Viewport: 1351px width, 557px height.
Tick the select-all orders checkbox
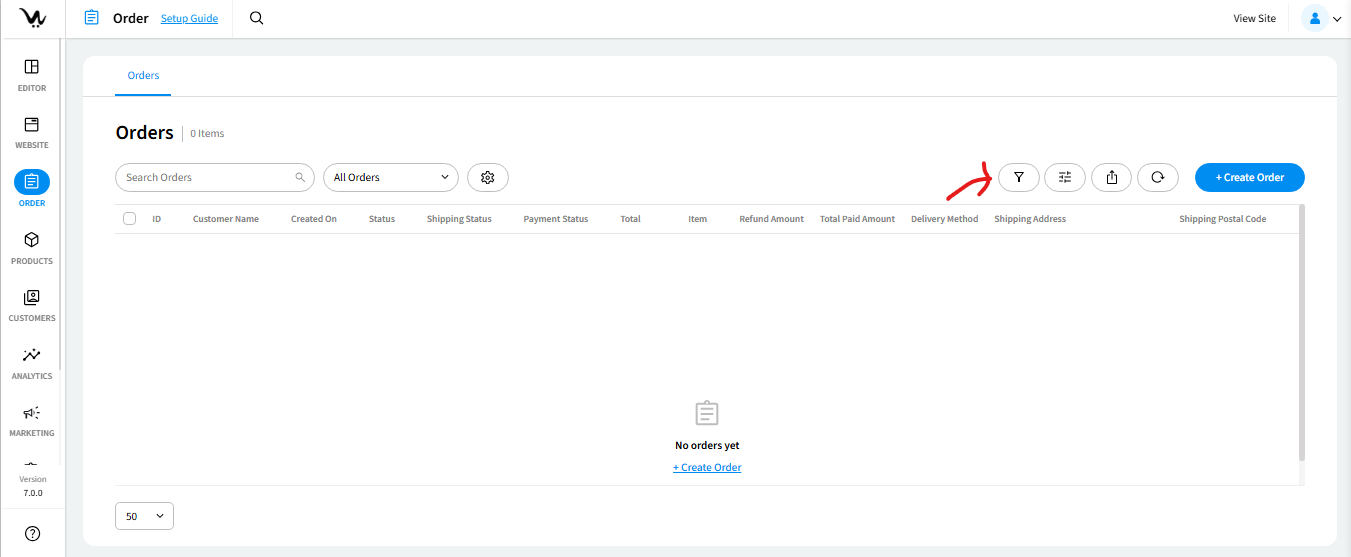(130, 219)
